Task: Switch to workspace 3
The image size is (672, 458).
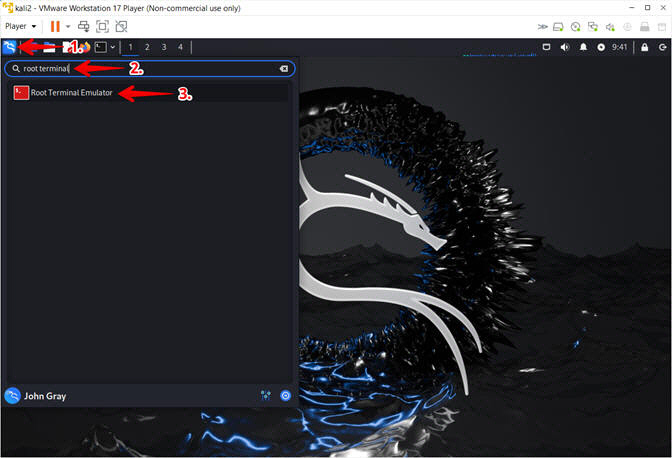Action: click(164, 47)
